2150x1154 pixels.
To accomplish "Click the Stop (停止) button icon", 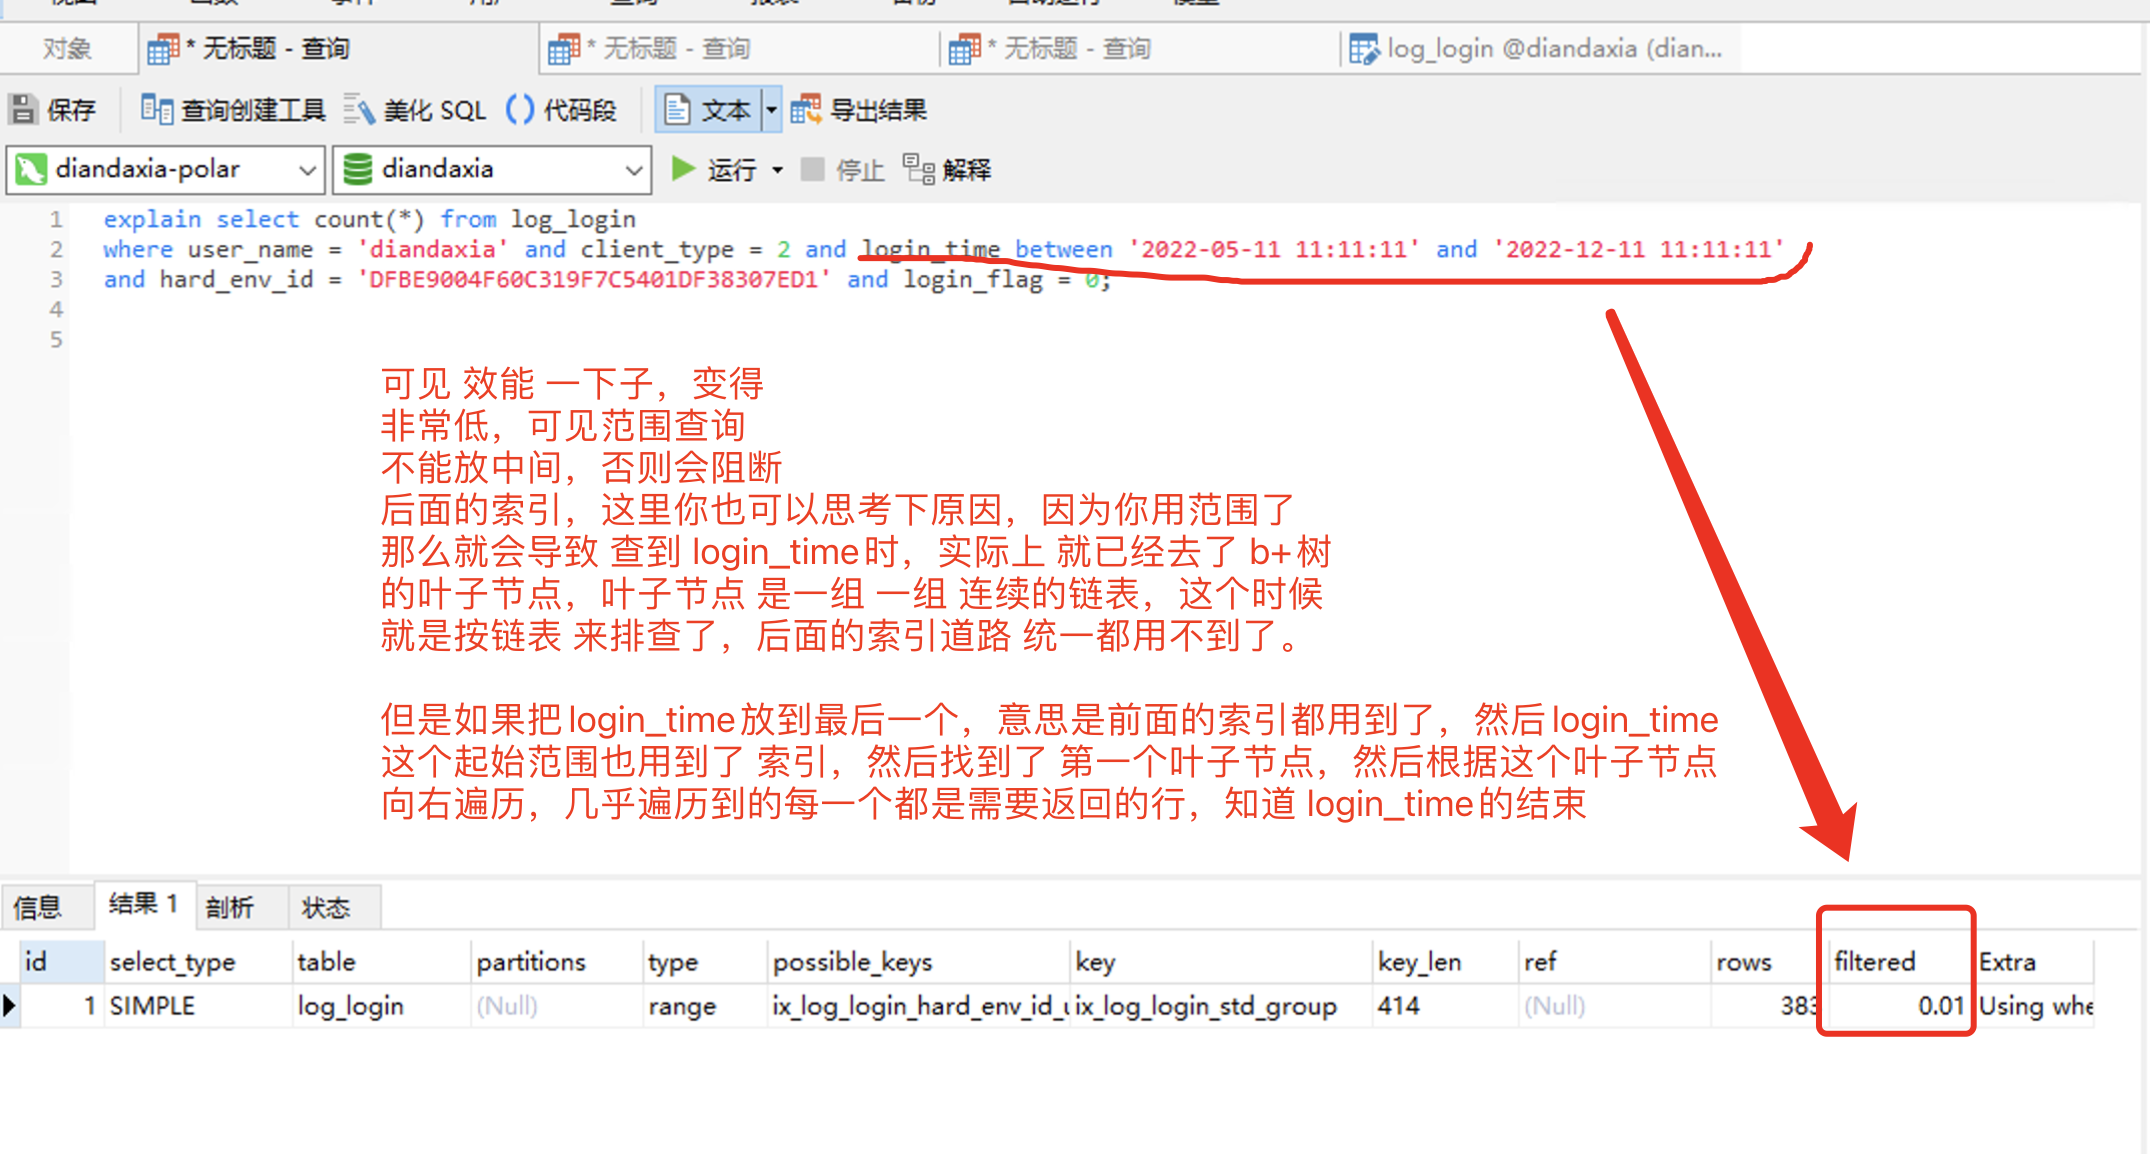I will pyautogui.click(x=812, y=169).
